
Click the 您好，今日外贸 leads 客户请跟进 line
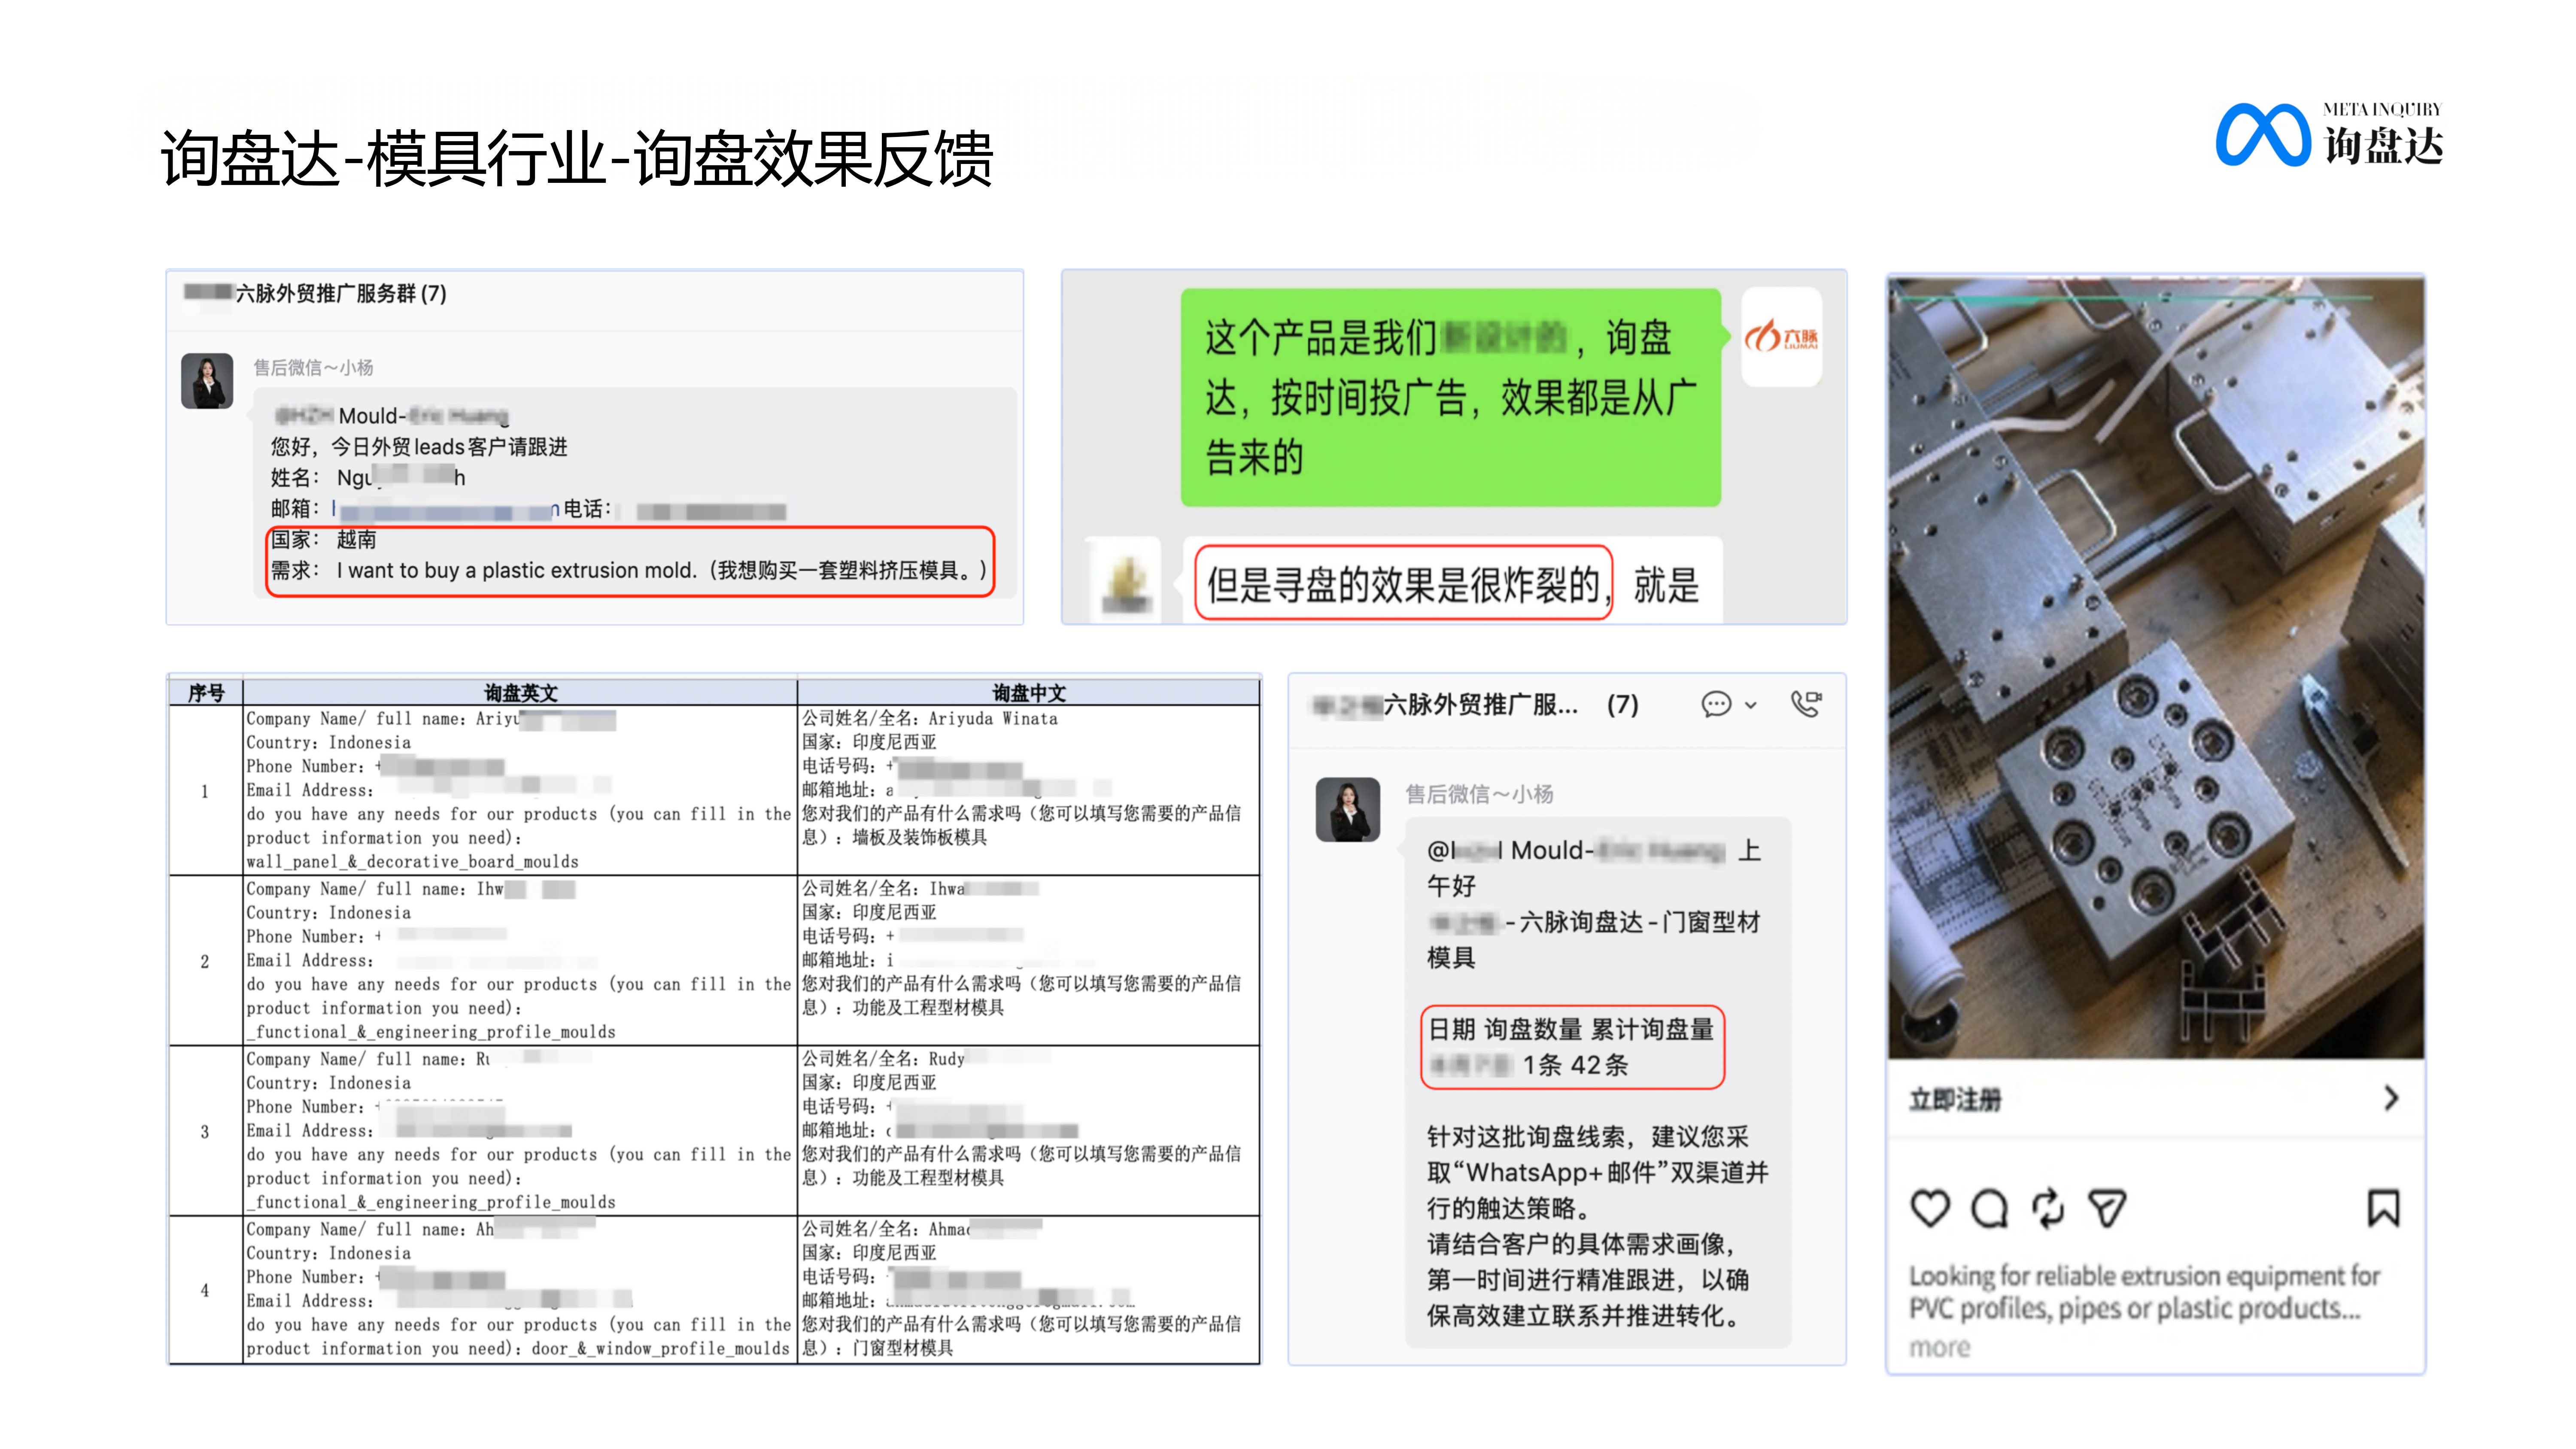pyautogui.click(x=419, y=446)
